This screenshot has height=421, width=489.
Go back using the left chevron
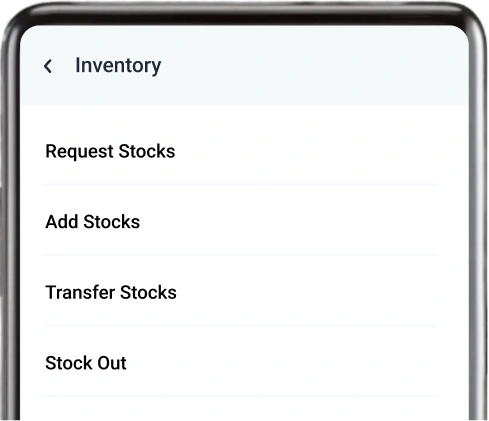(48, 66)
